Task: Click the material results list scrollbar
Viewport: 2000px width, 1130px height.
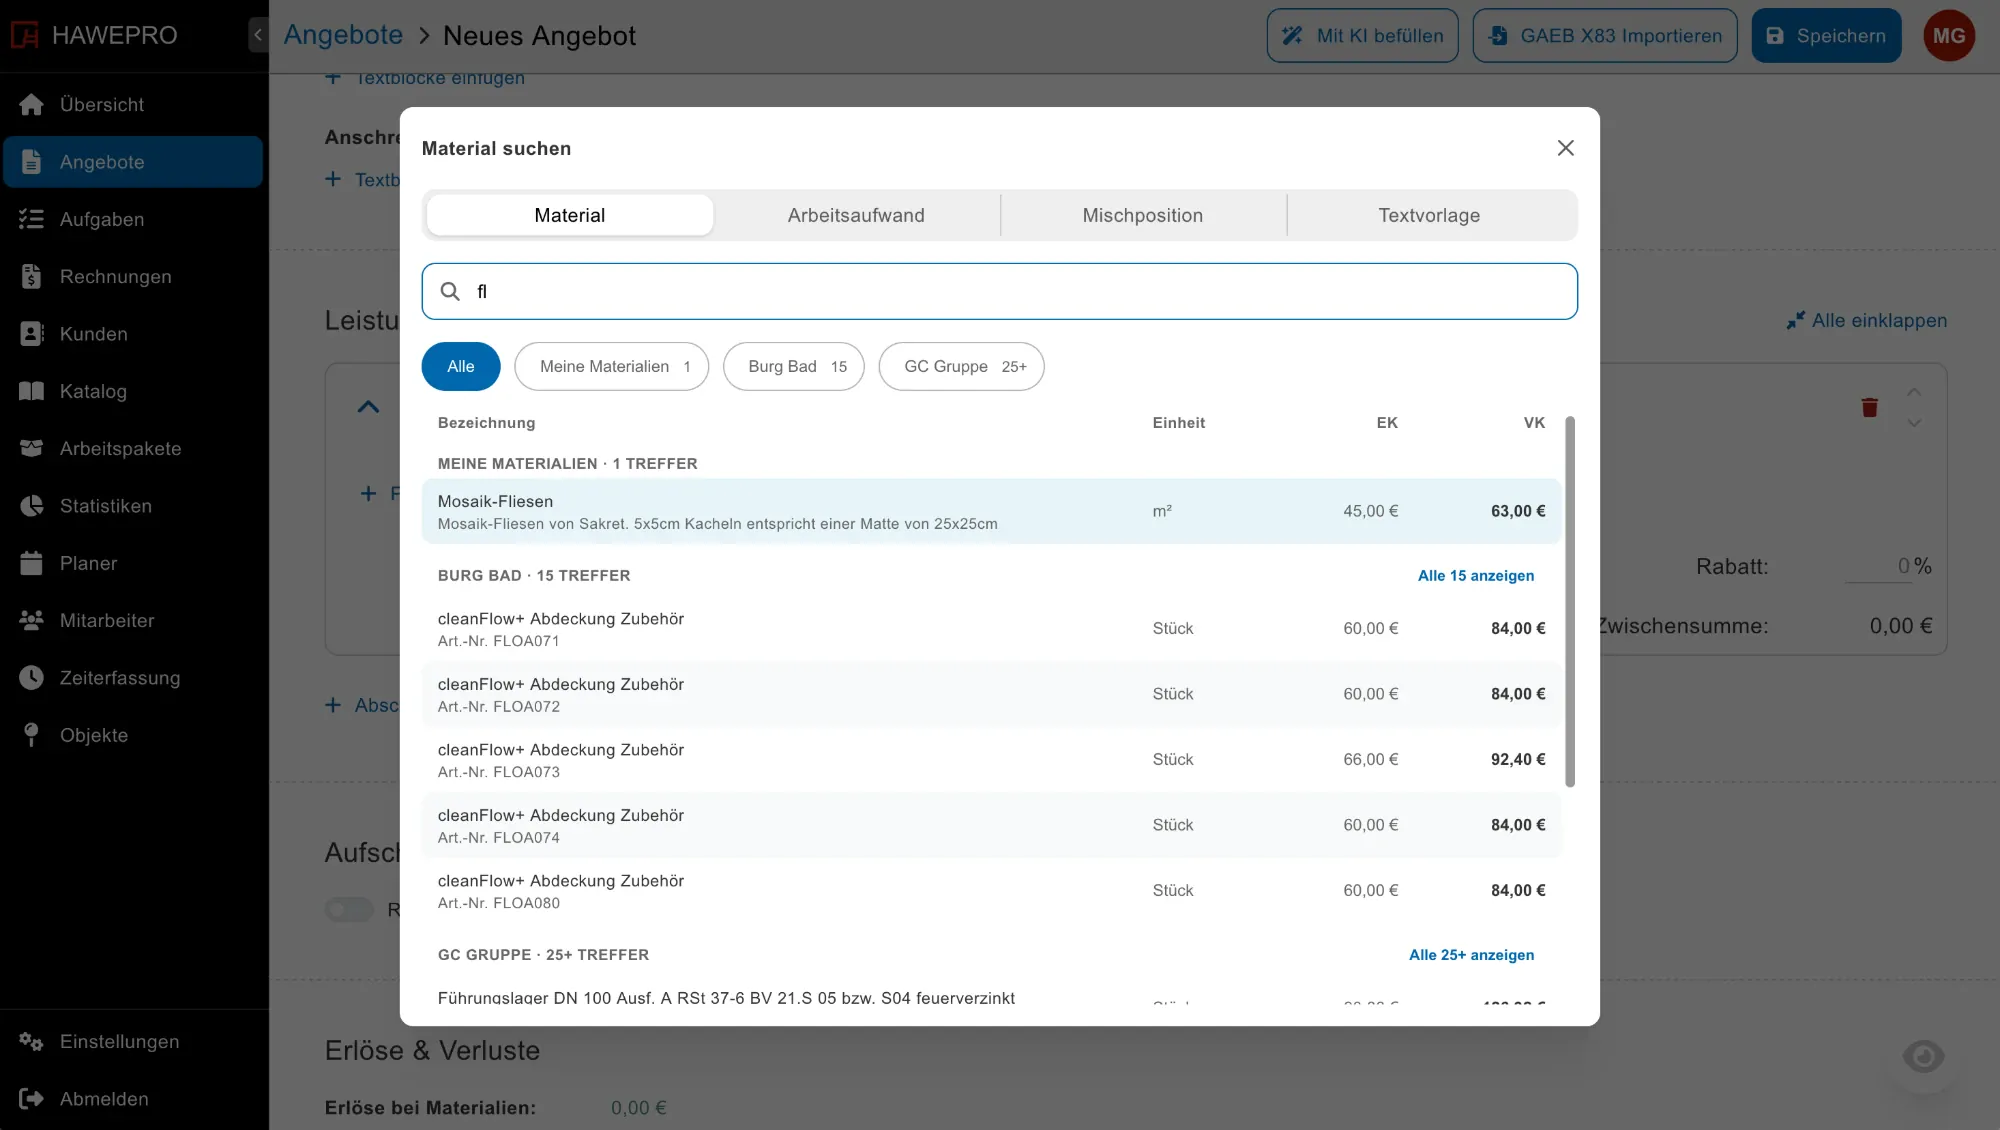Action: [x=1570, y=602]
